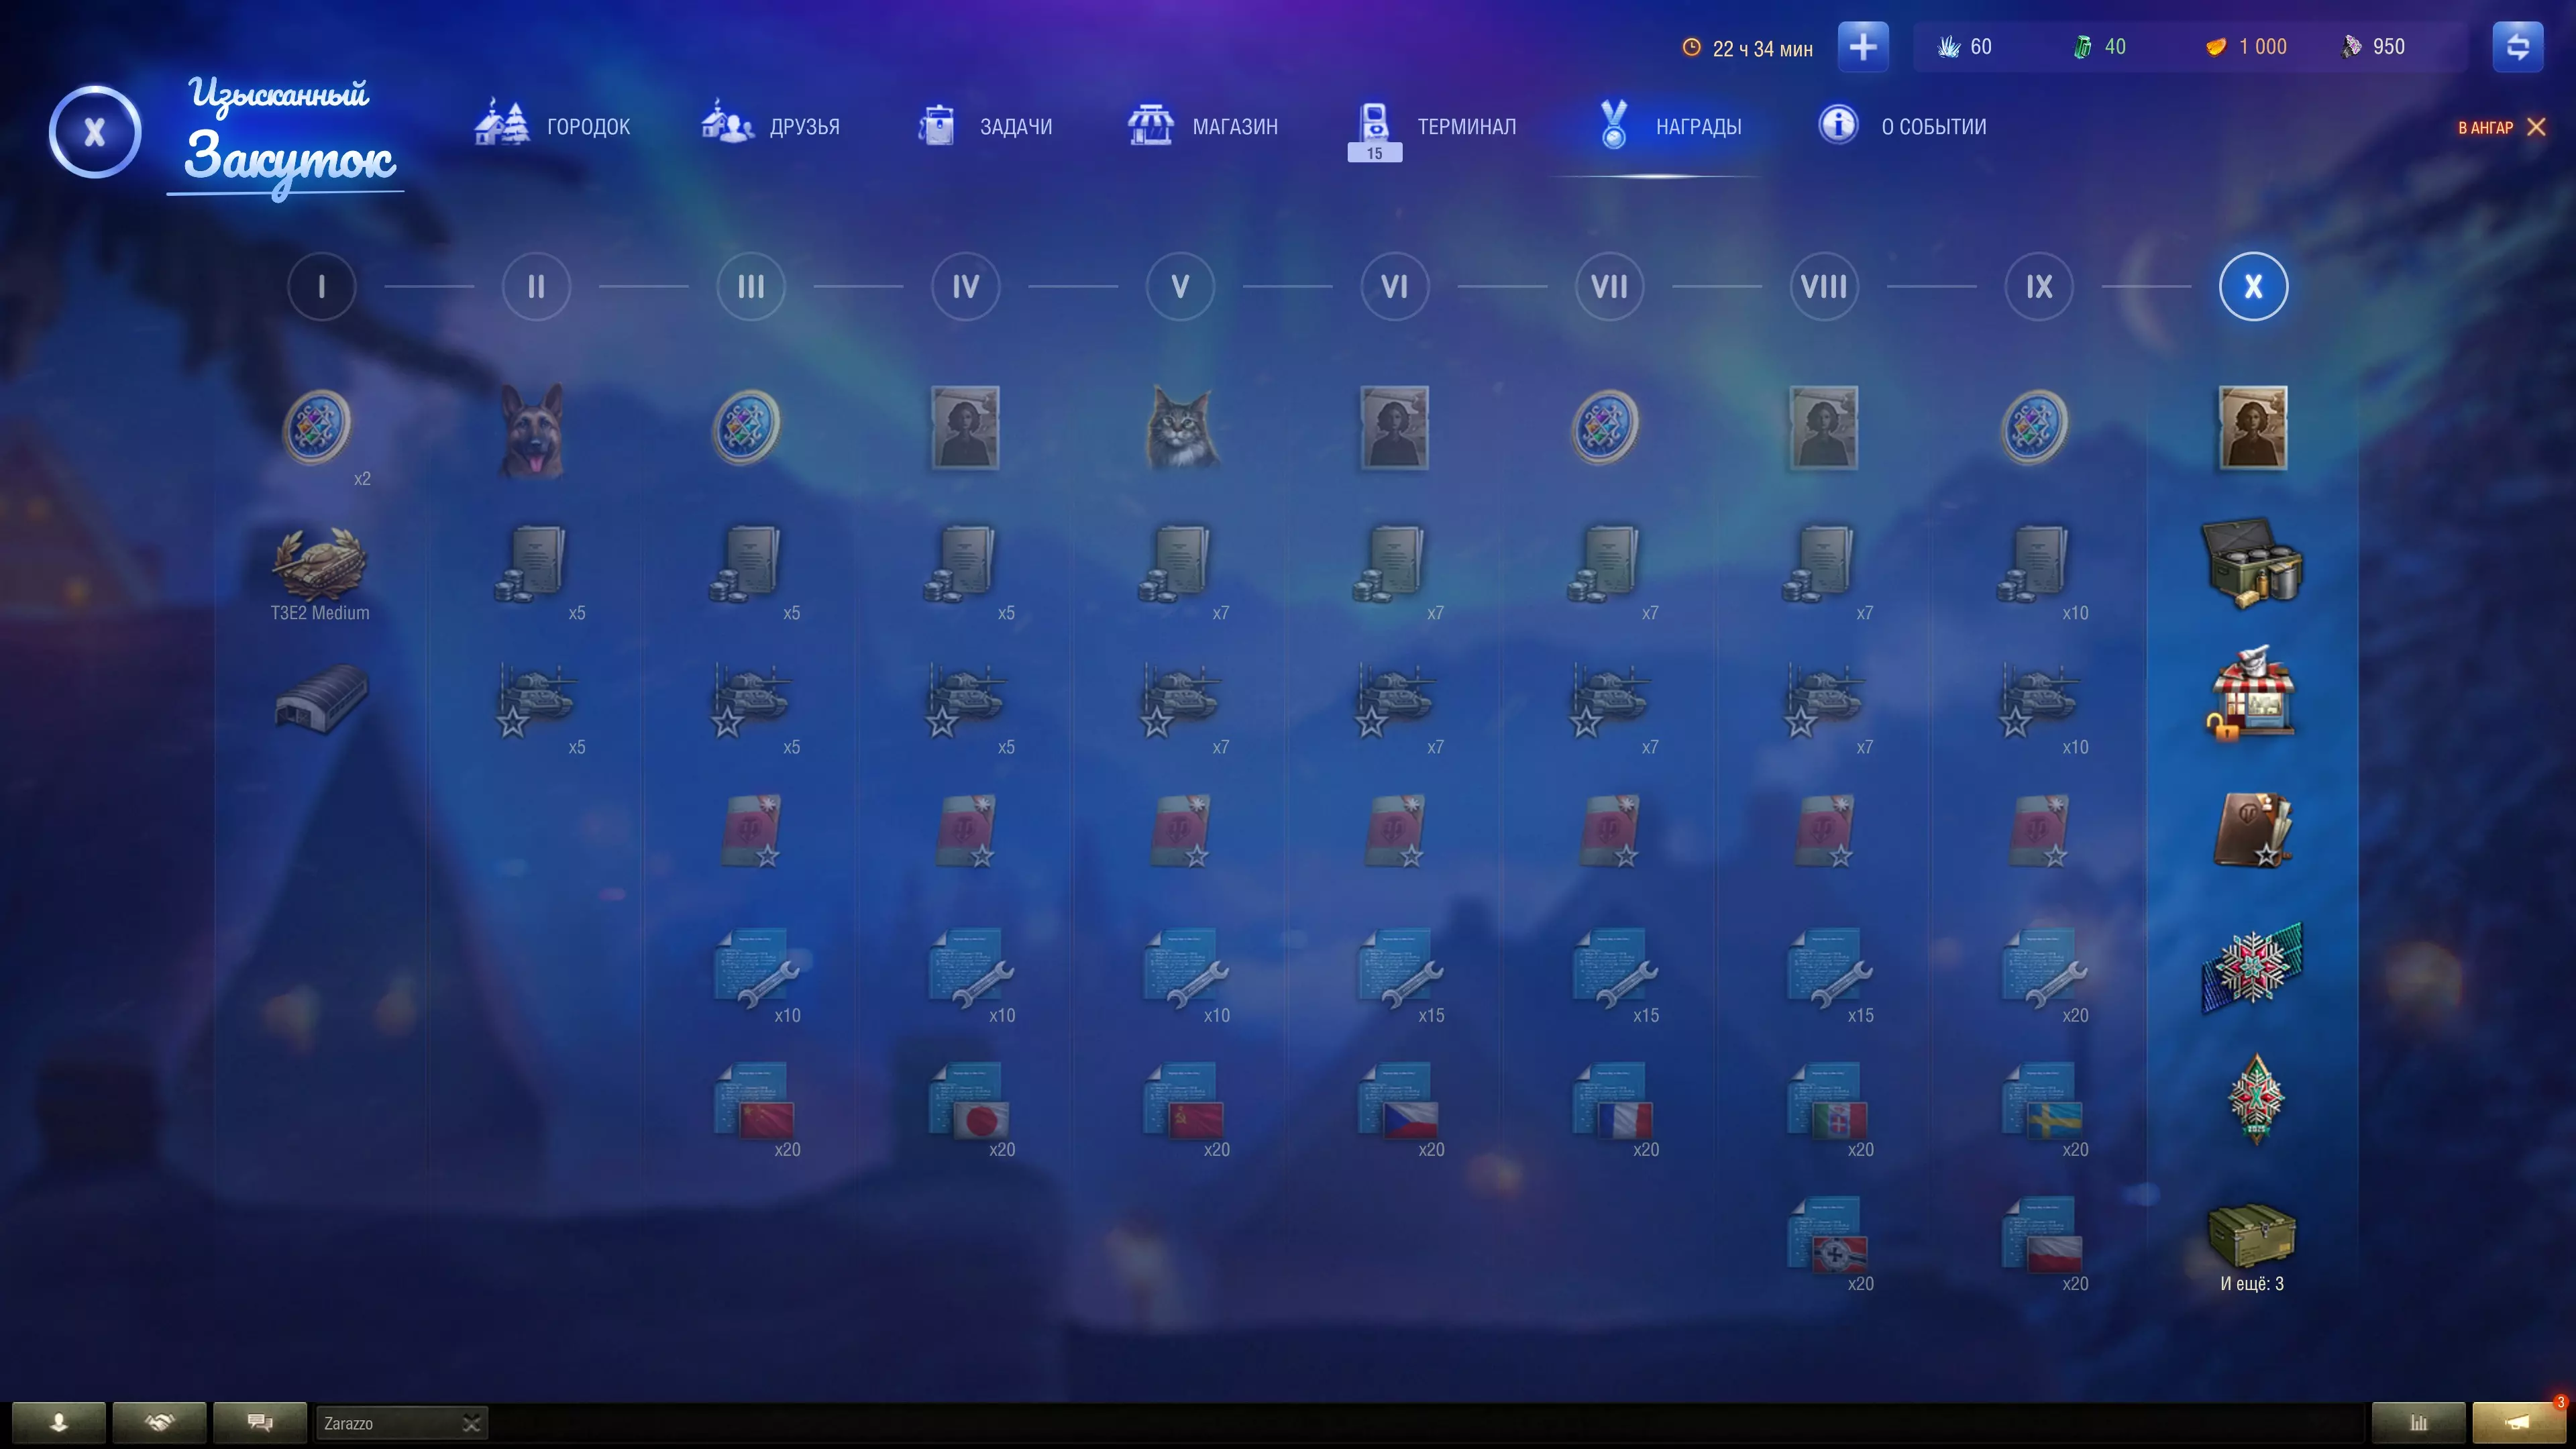Click the Swedish flag blueprint reward
This screenshot has height=1449, width=2576.
point(2041,1102)
